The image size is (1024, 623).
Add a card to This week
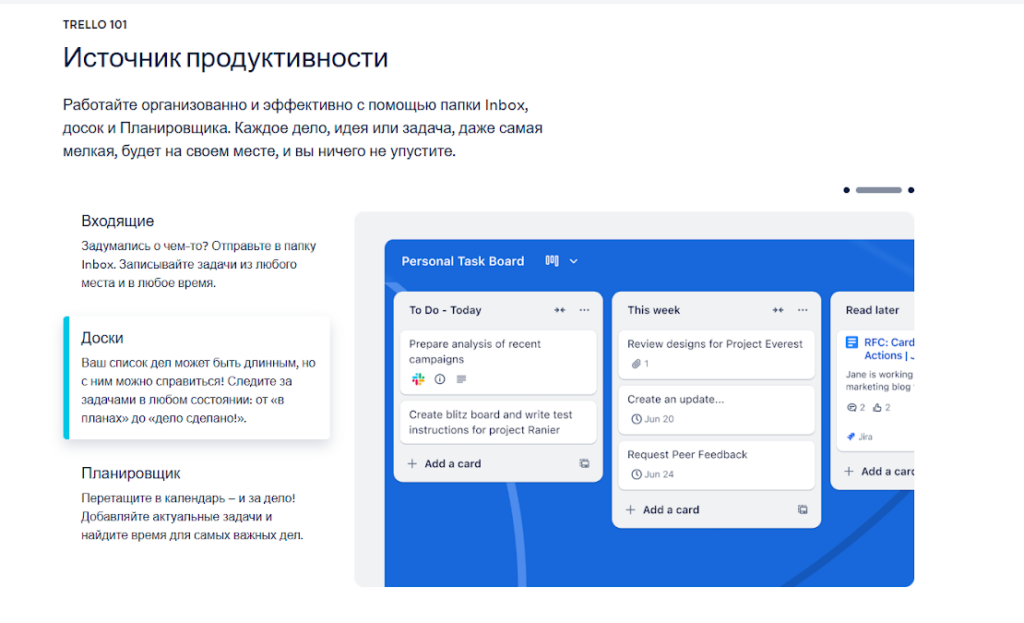click(662, 509)
